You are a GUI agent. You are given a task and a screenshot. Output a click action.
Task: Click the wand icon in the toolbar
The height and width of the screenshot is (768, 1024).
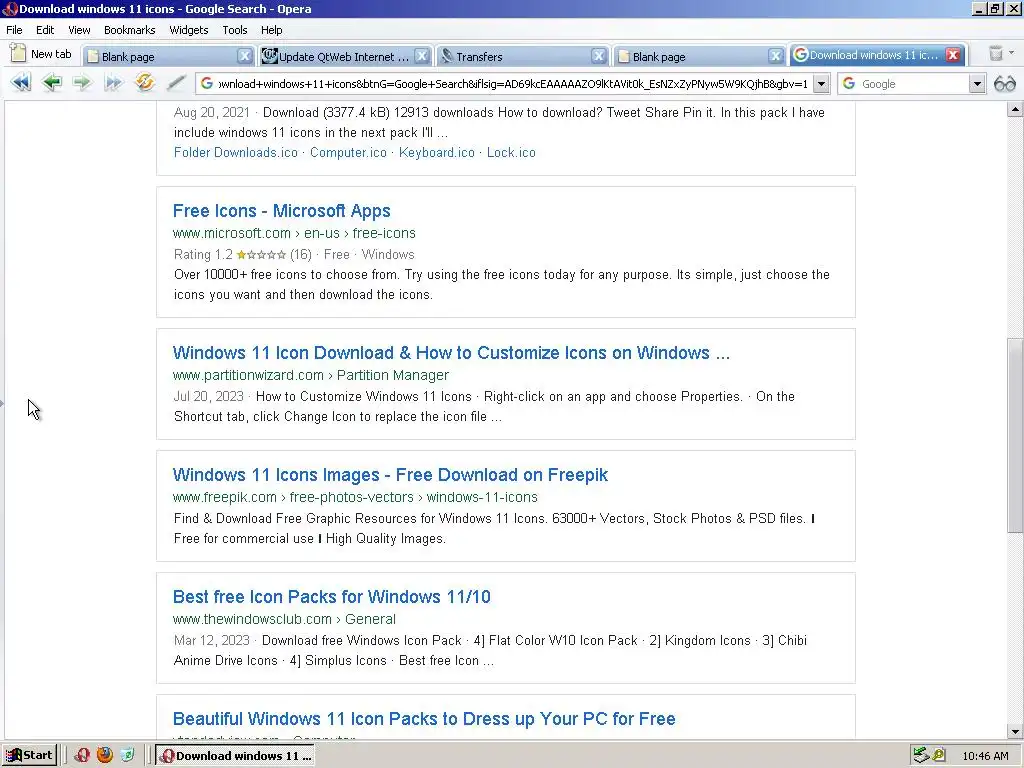click(176, 83)
